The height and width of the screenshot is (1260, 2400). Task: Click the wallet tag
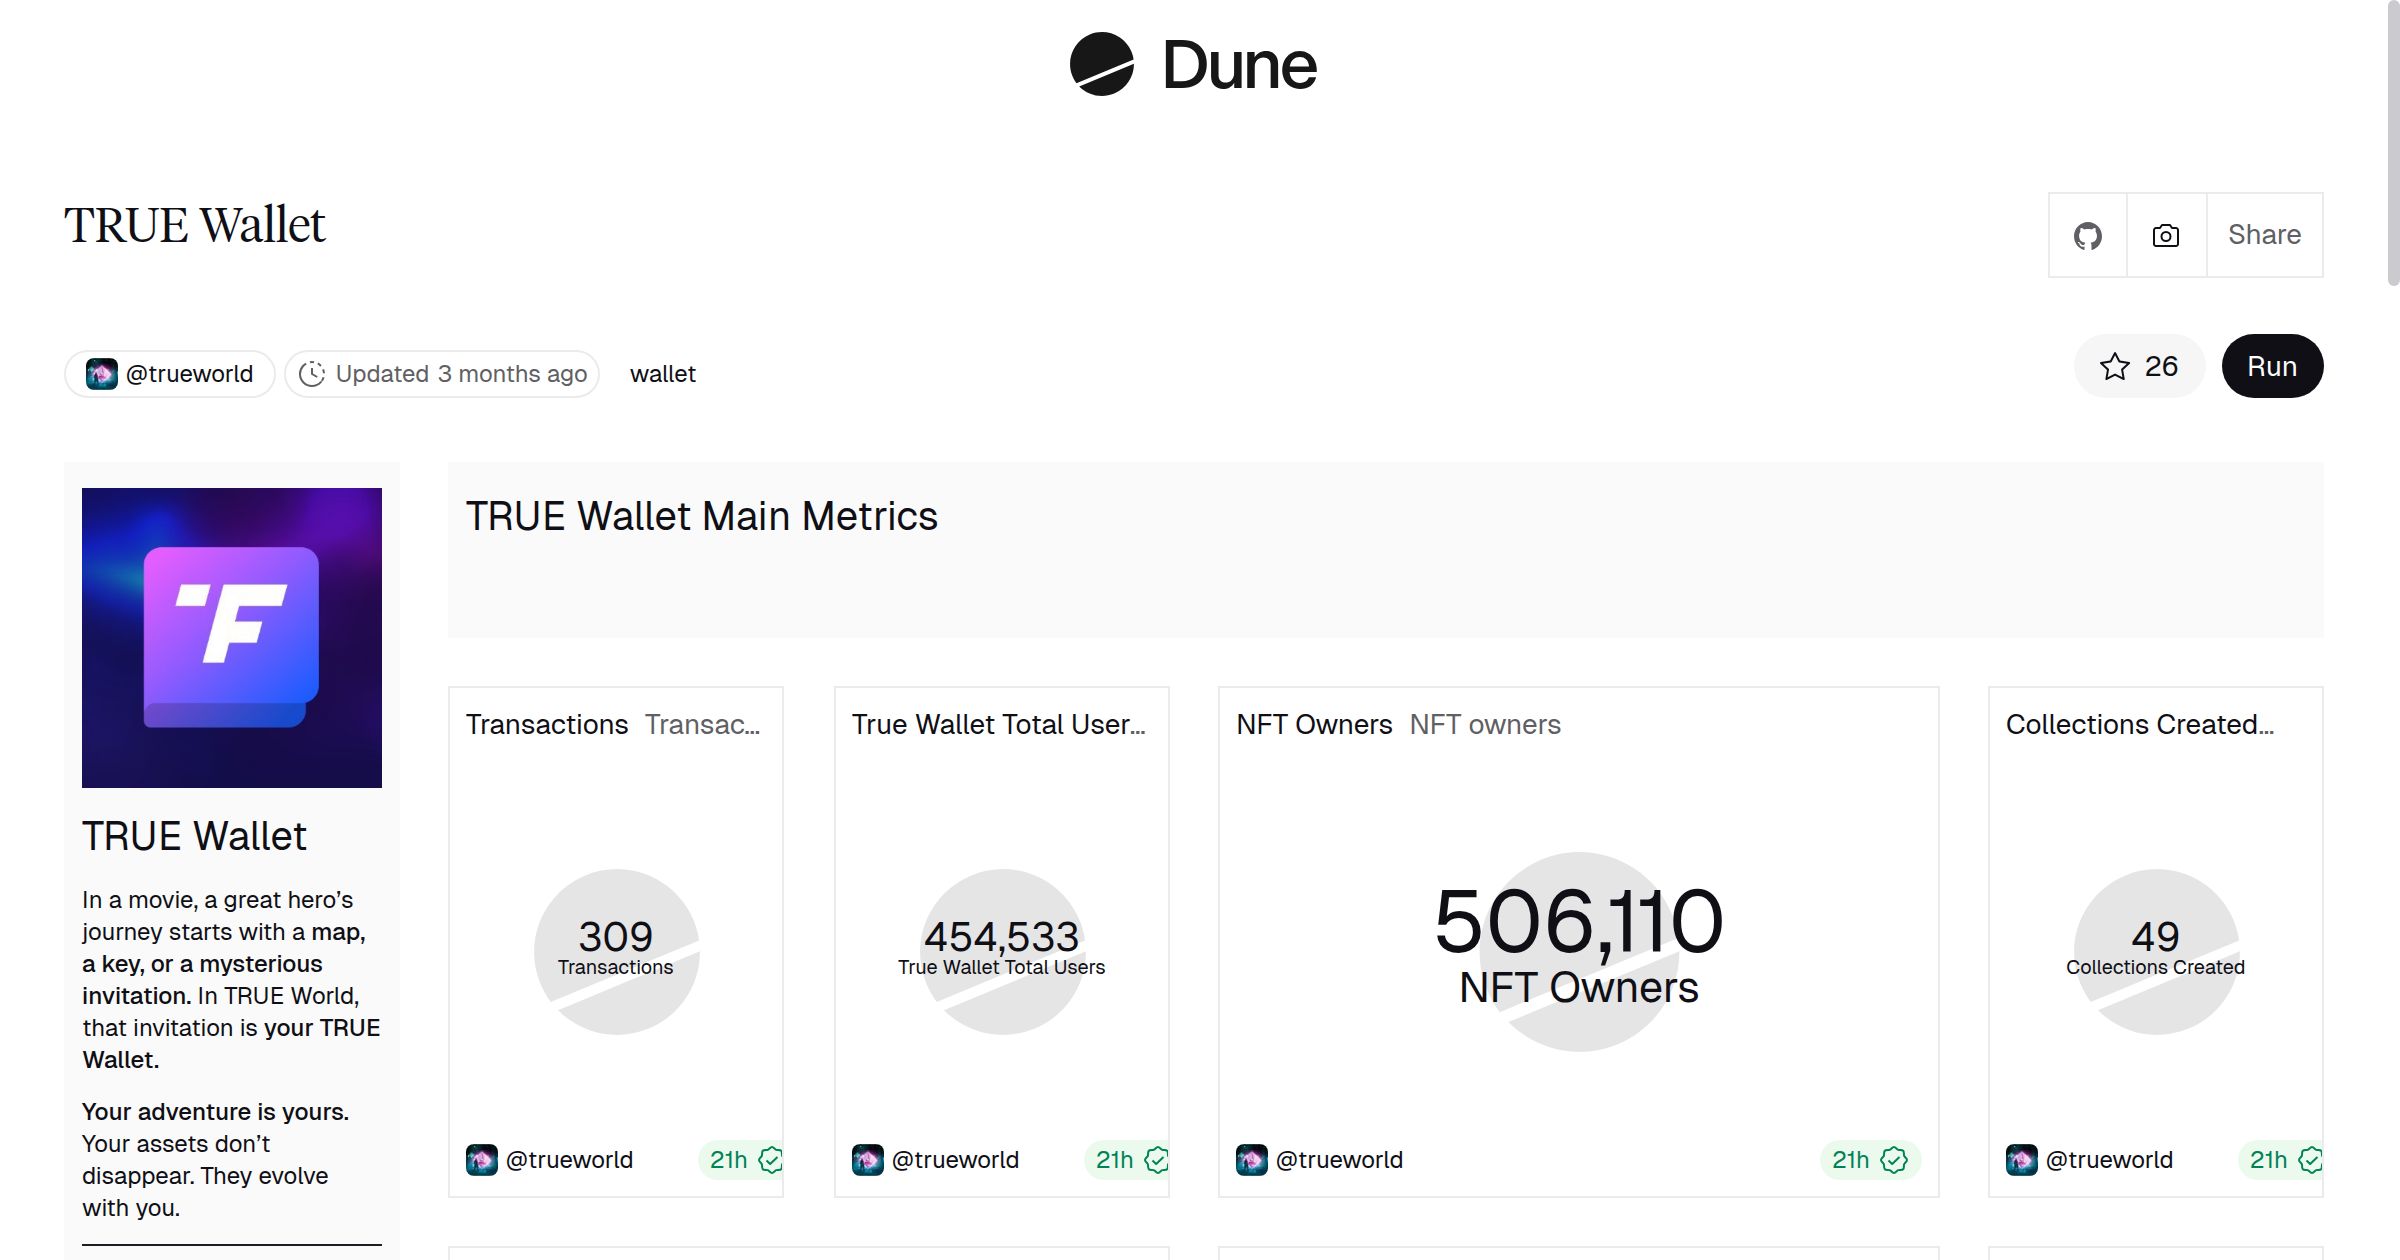(662, 374)
